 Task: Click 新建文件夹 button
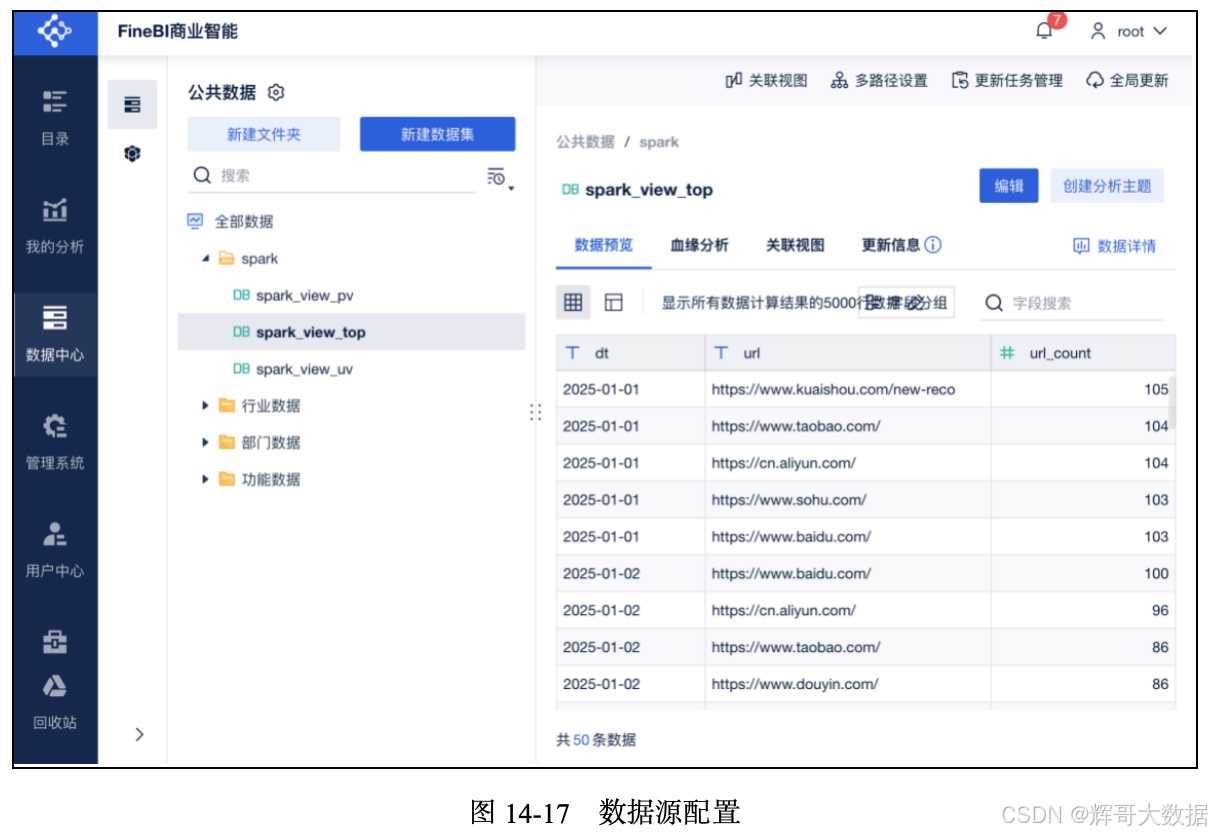click(264, 134)
